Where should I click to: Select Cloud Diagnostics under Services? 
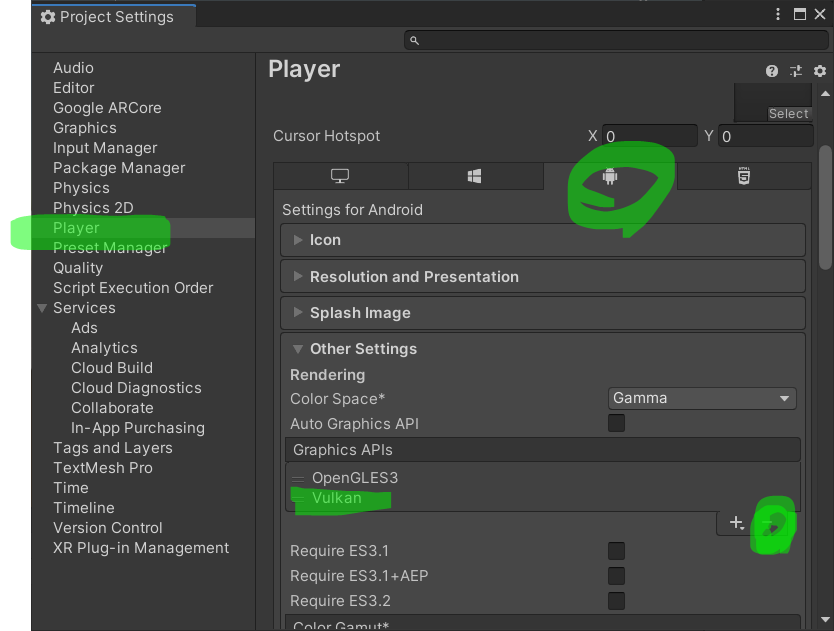pos(136,388)
